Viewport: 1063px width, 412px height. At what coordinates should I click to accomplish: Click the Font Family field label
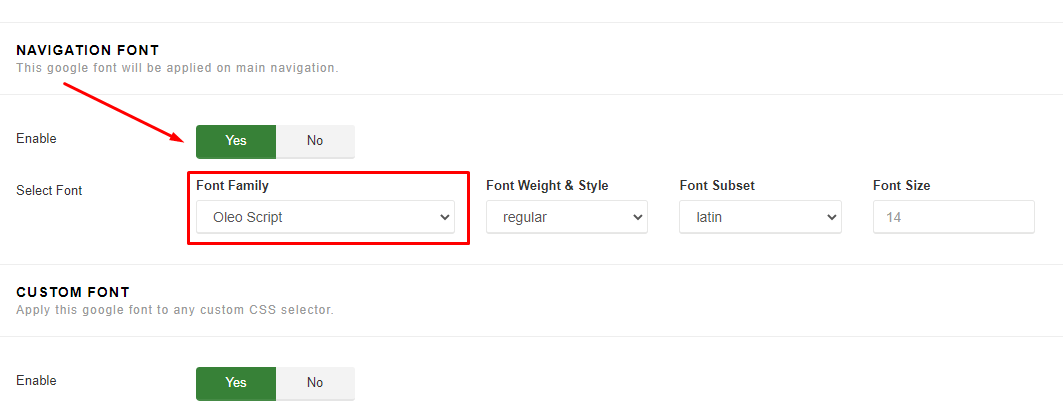(x=232, y=185)
